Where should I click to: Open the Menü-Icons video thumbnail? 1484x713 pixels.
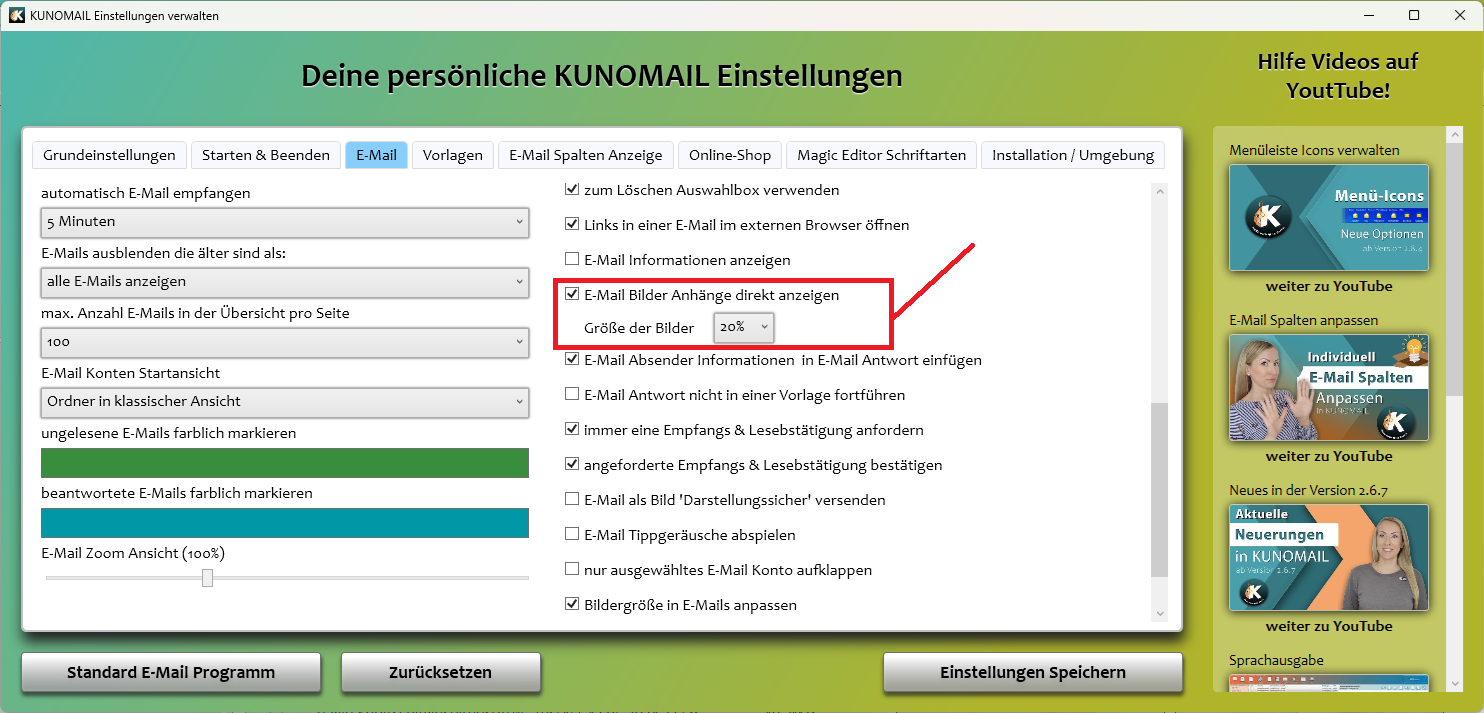[x=1329, y=218]
